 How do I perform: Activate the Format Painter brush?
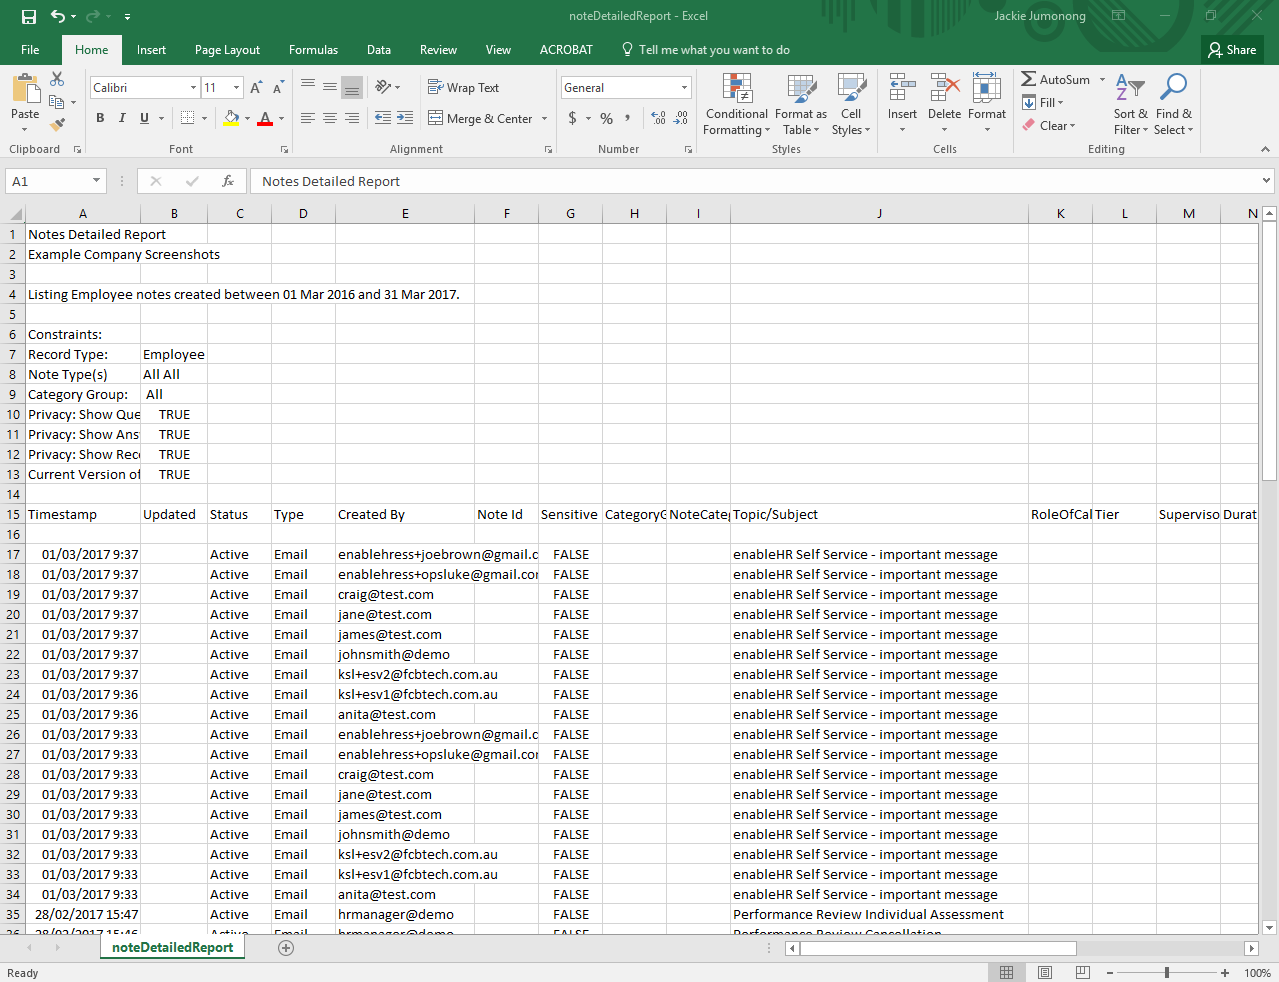tap(57, 124)
